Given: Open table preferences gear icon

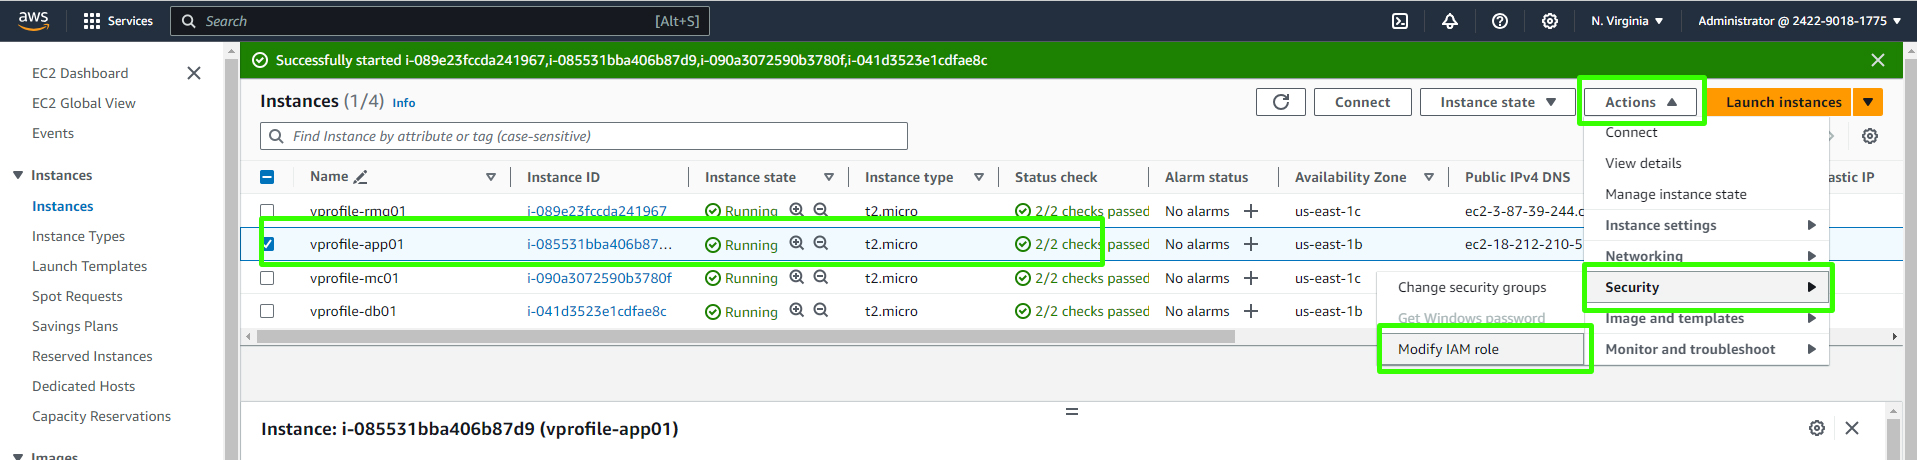Looking at the screenshot, I should (x=1870, y=136).
